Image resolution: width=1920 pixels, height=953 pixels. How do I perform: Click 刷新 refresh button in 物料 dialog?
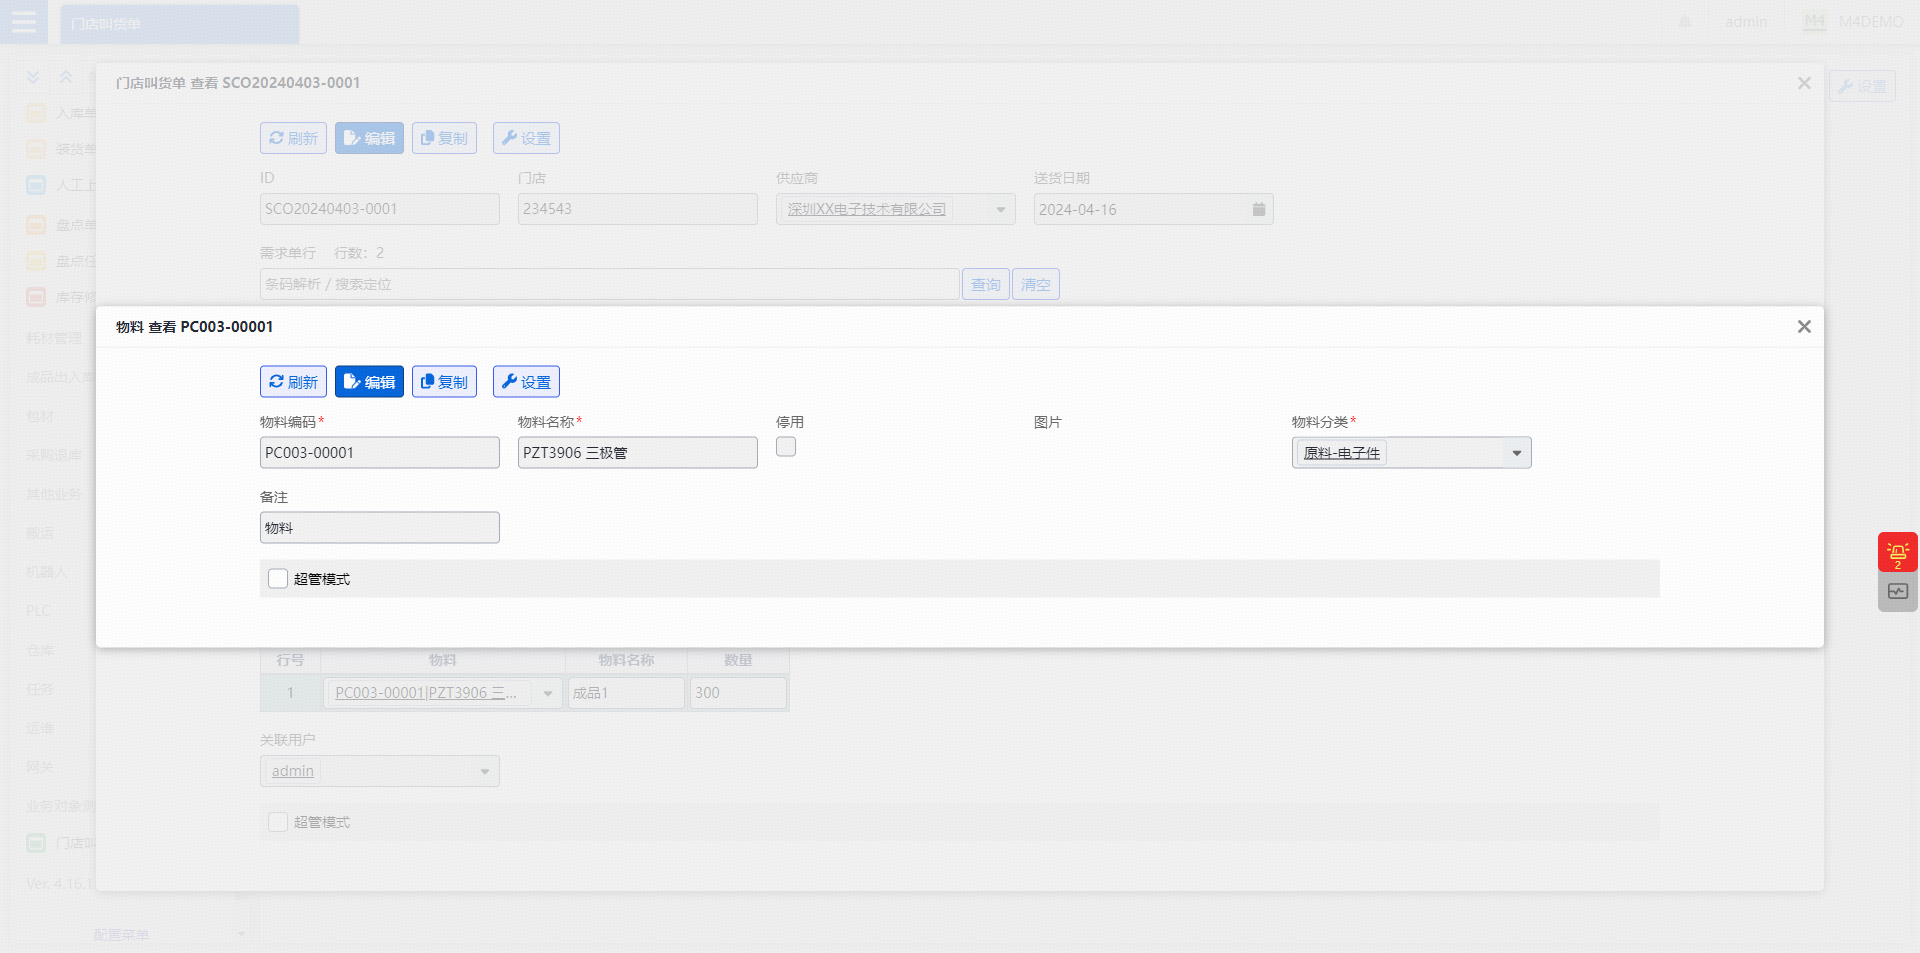293,382
